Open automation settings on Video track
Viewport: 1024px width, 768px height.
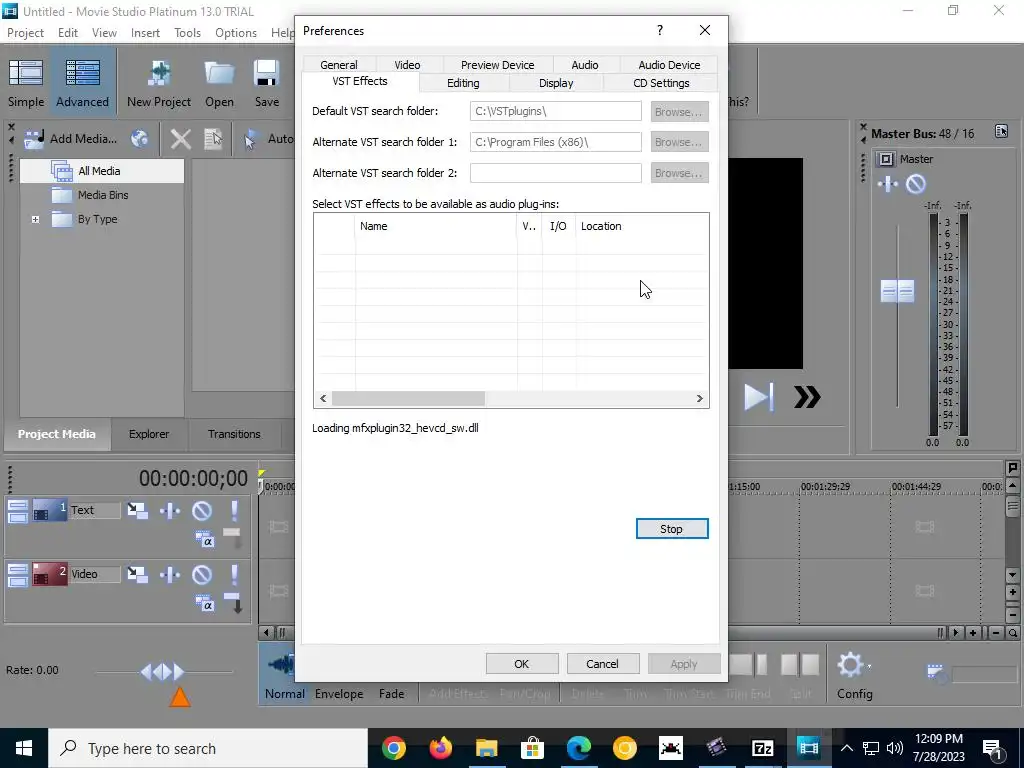point(170,574)
